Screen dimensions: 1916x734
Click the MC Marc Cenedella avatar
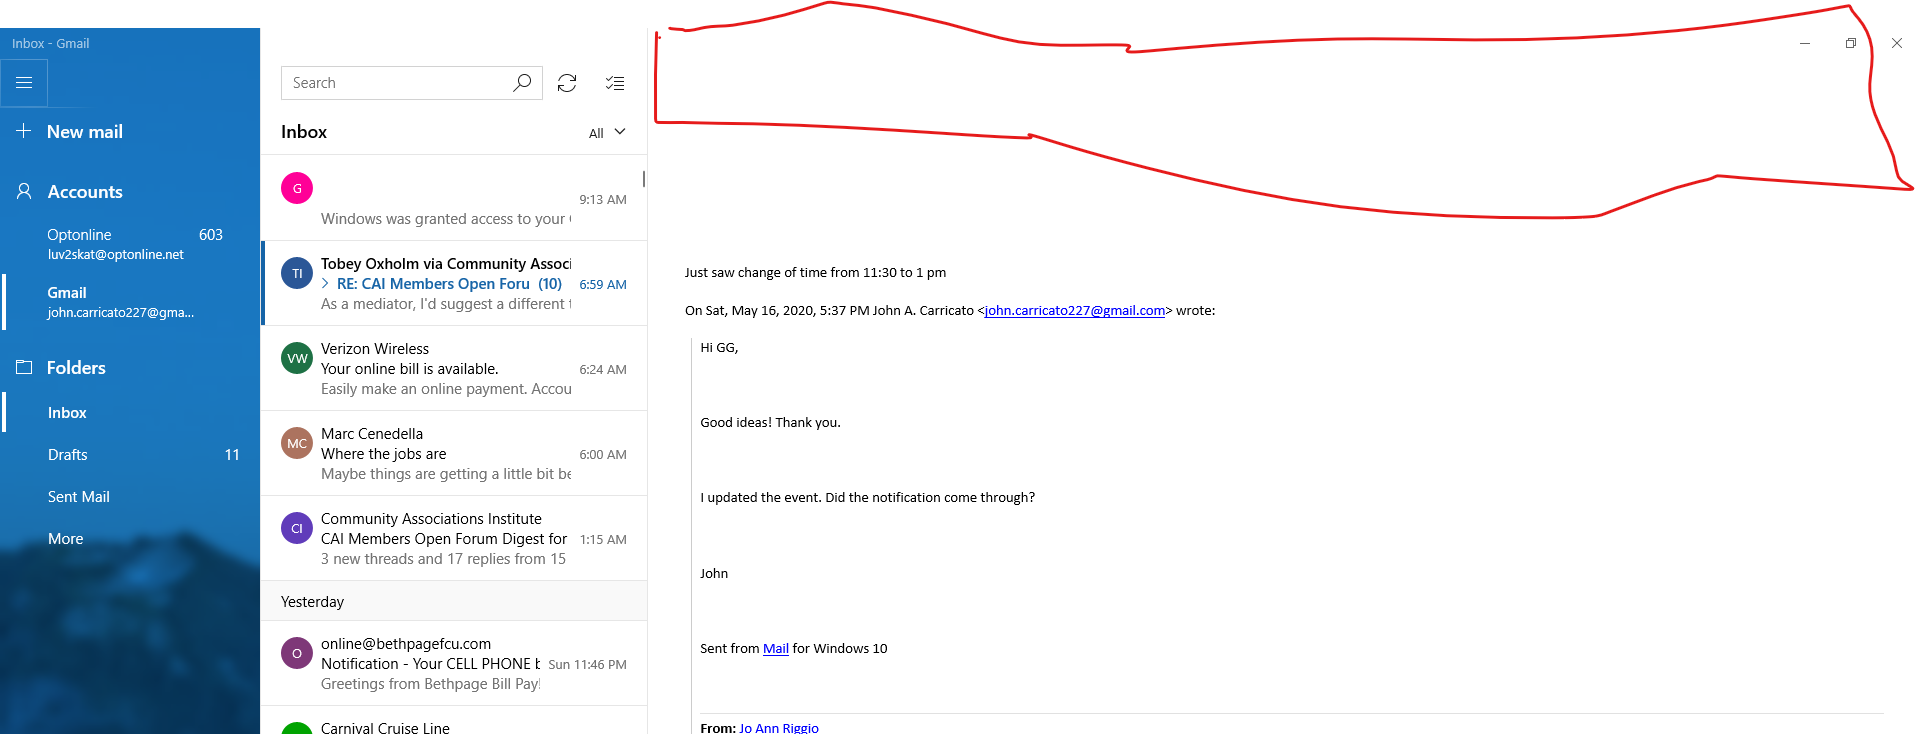[297, 443]
